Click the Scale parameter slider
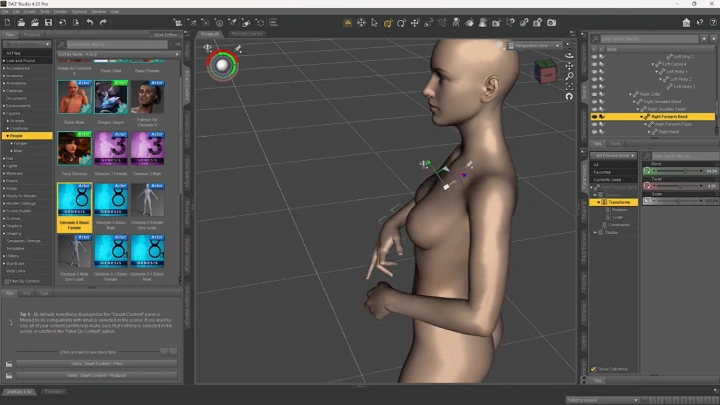The height and width of the screenshot is (405, 720). [x=680, y=201]
